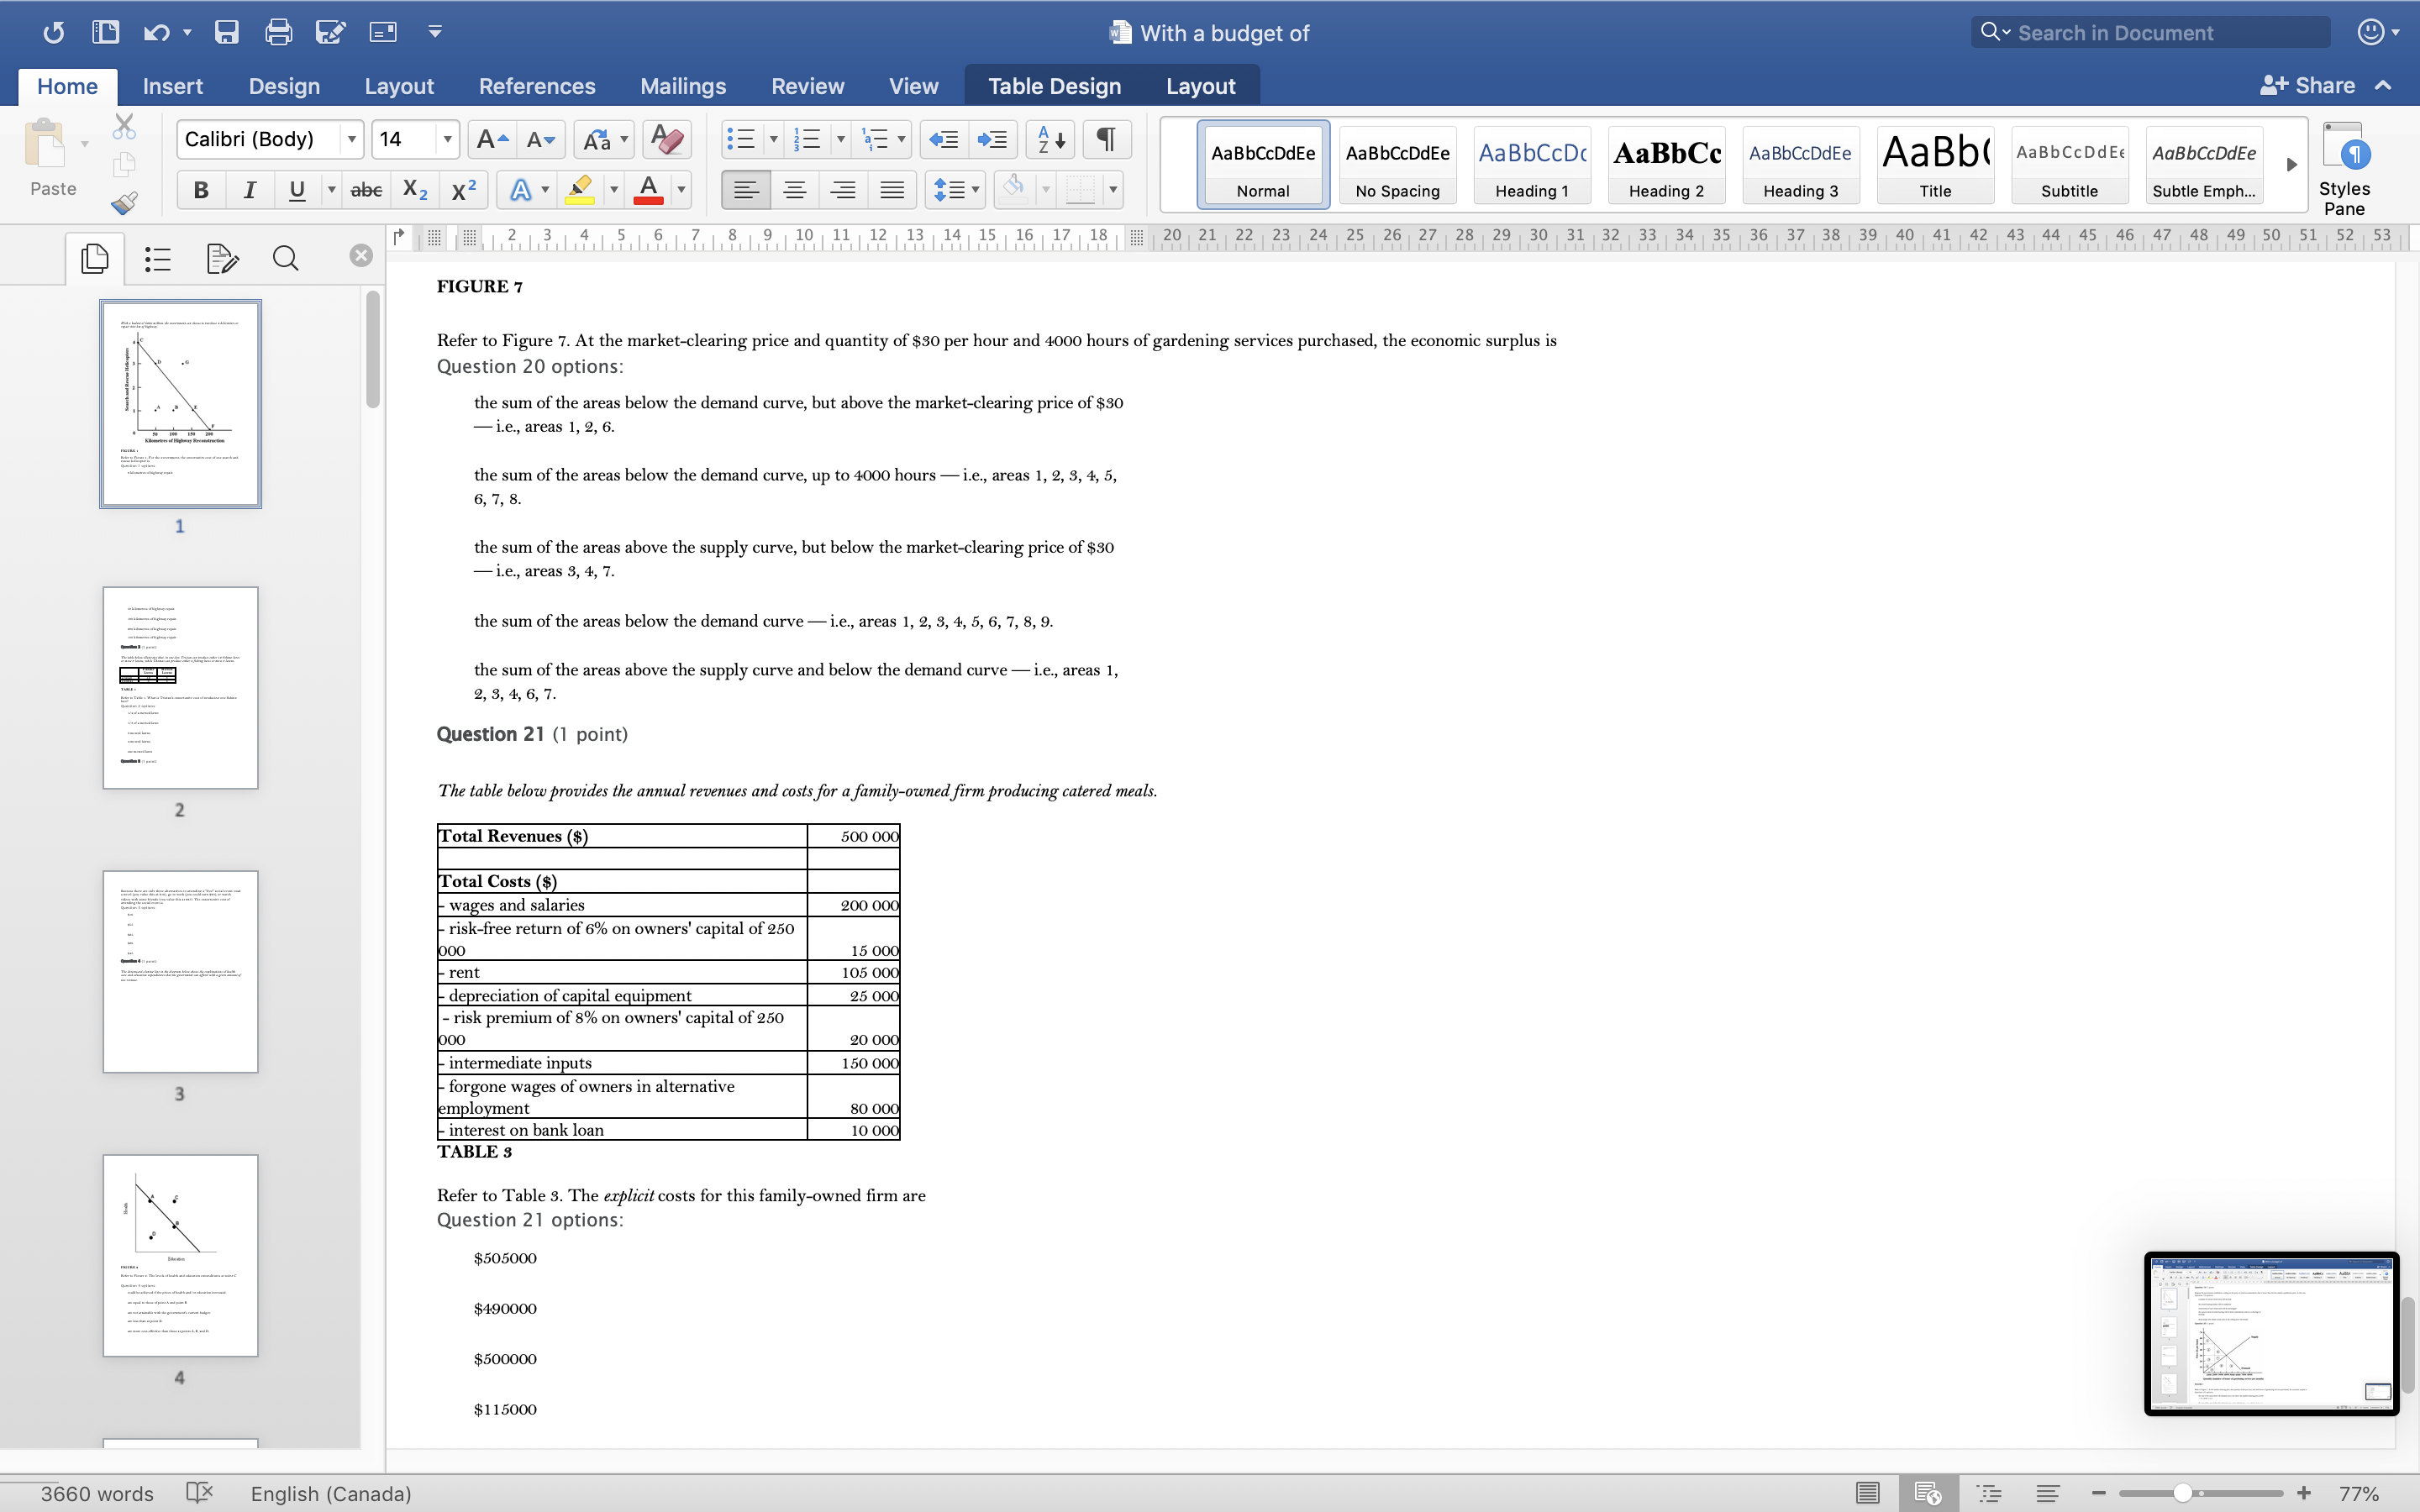Open the Calibri (Body) font name dropdown

click(x=351, y=139)
